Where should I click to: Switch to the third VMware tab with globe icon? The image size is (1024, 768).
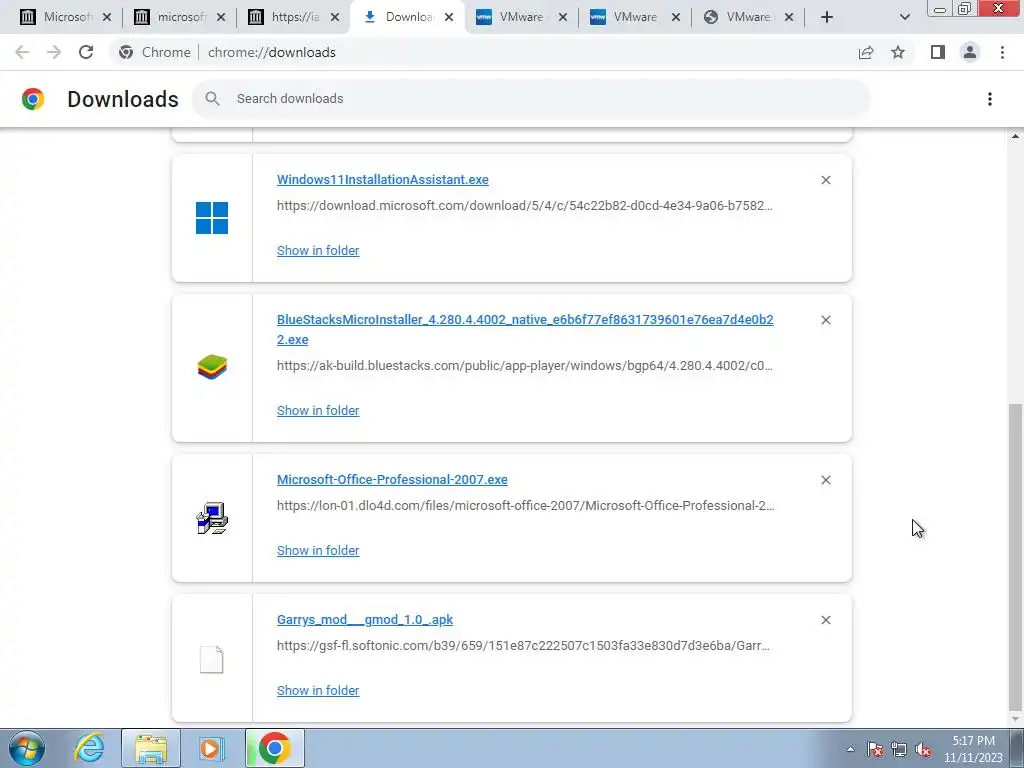(x=748, y=17)
